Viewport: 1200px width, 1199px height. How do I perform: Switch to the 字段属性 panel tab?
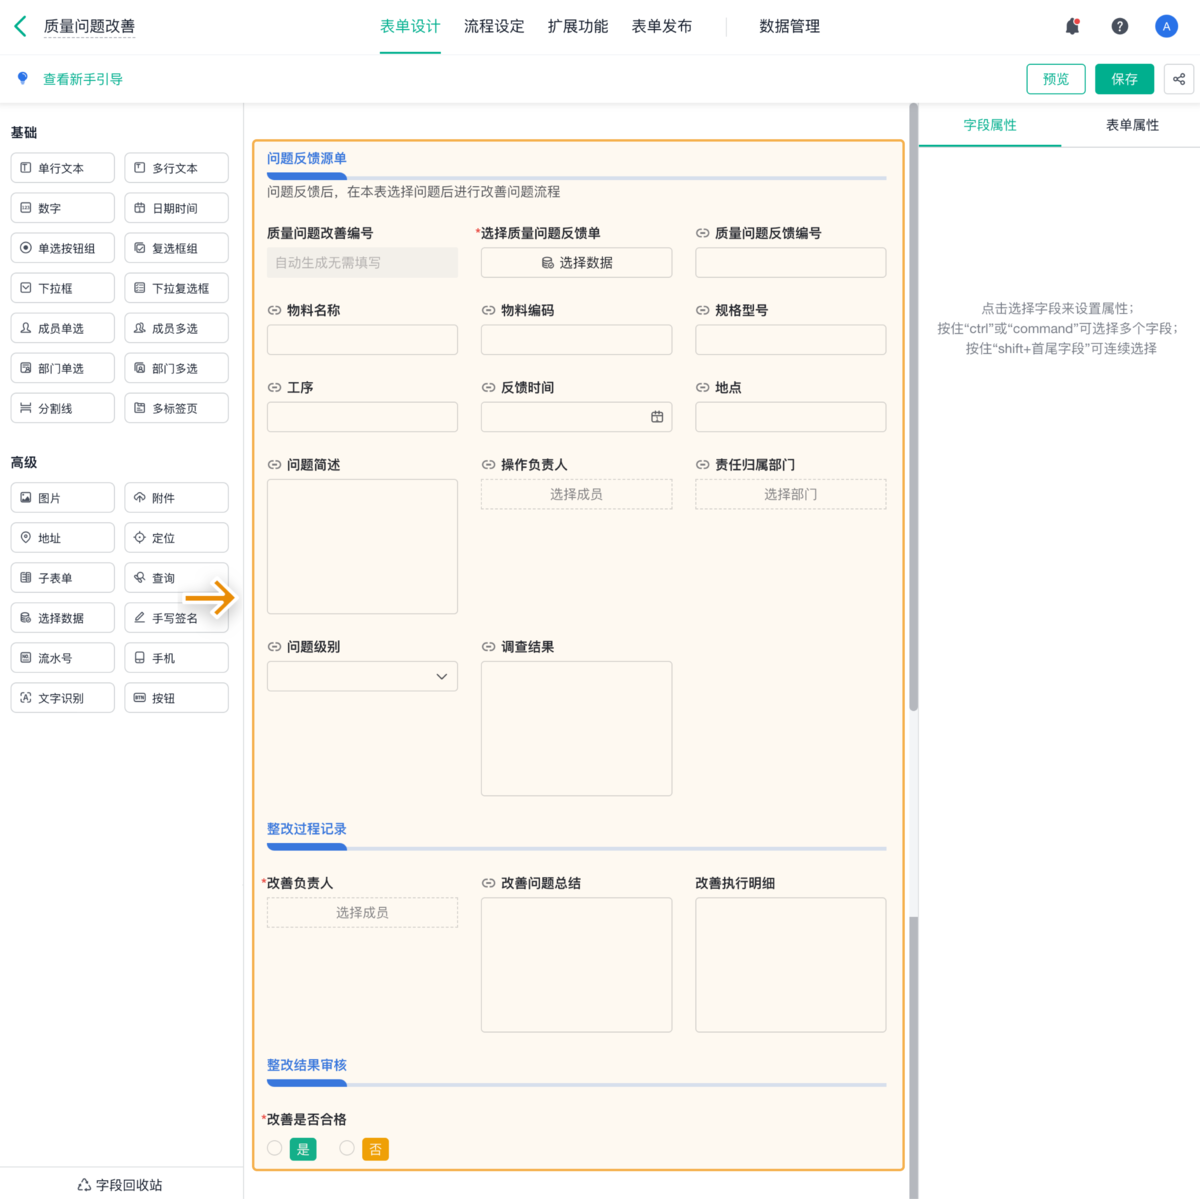click(990, 125)
